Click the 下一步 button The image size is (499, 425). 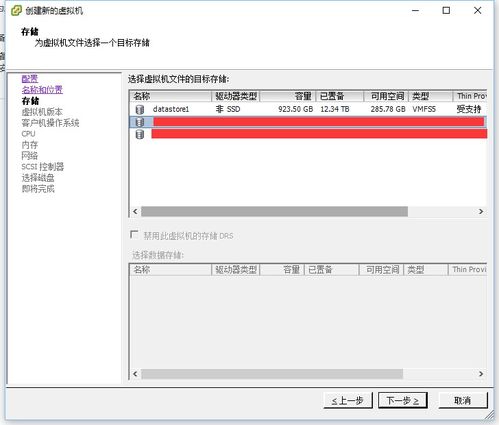[403, 400]
